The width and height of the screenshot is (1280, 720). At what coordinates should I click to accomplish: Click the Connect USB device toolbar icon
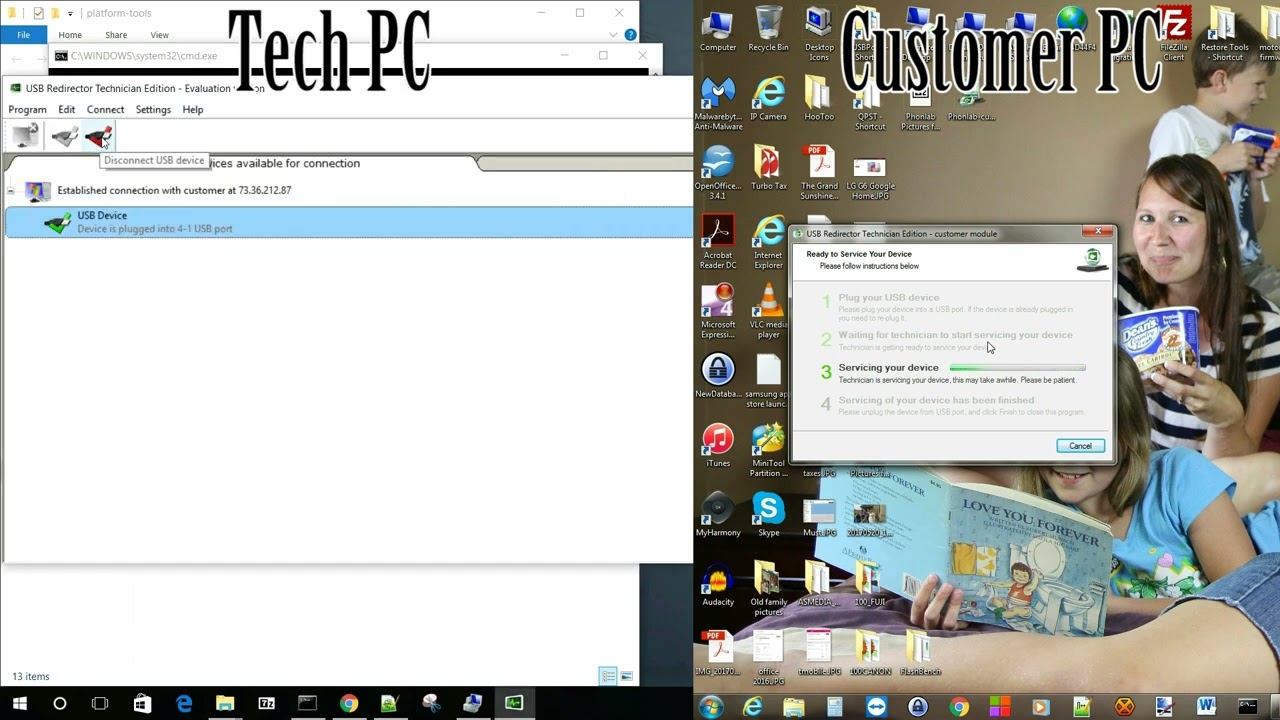click(64, 137)
